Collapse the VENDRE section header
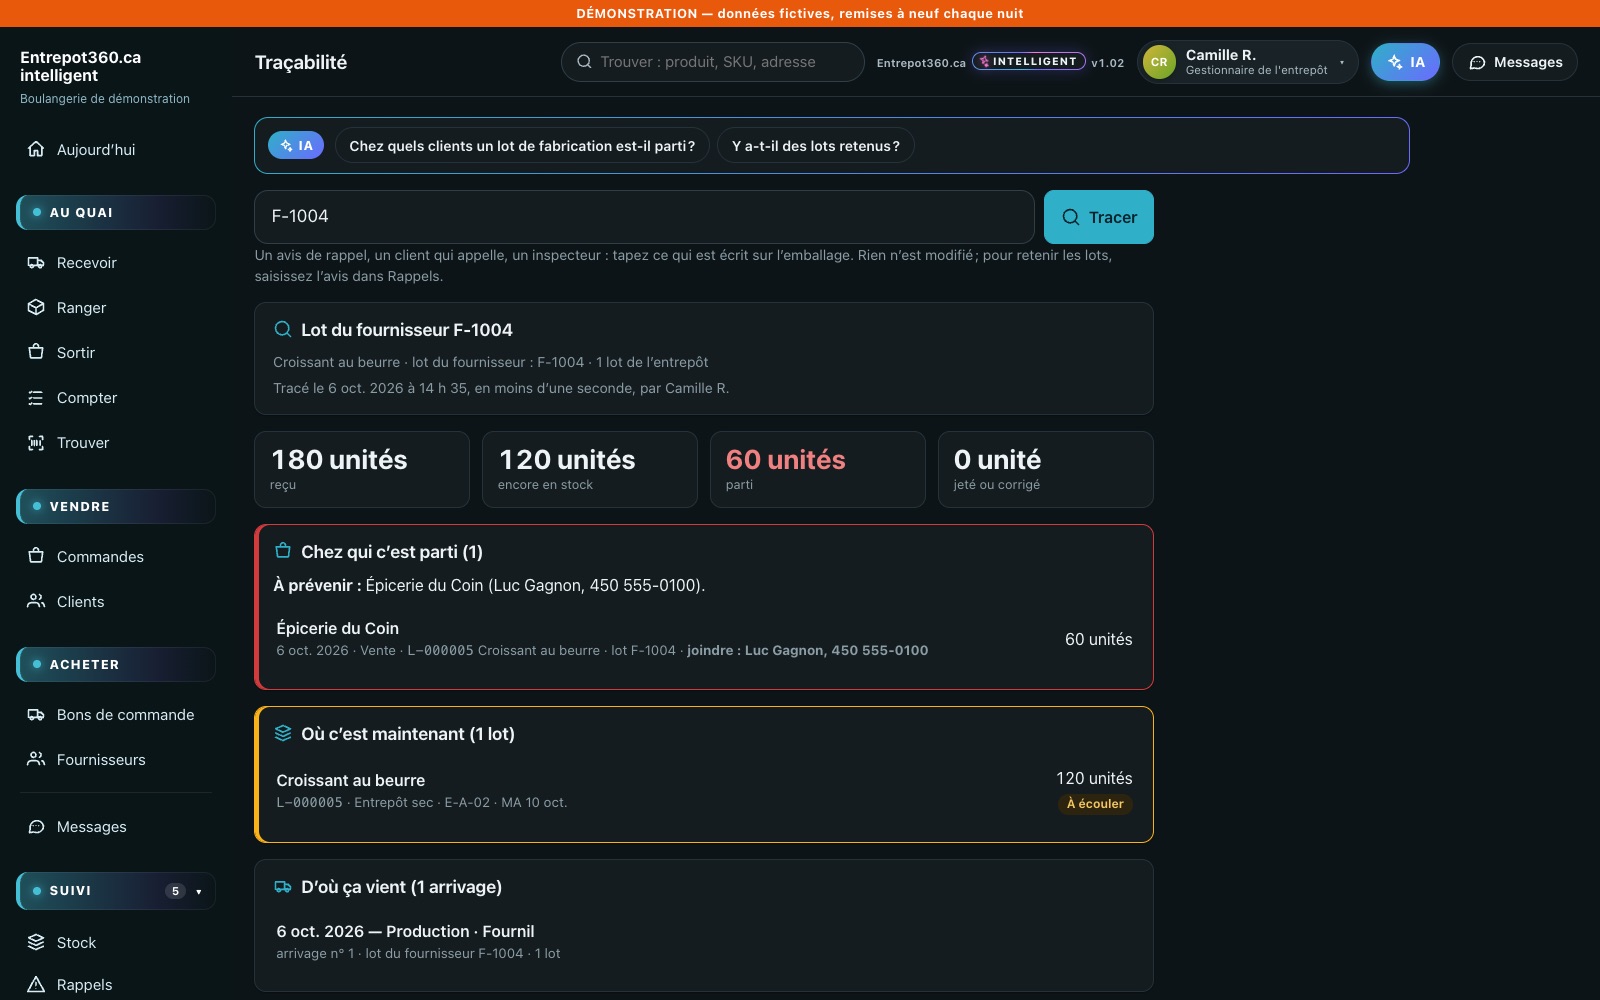The image size is (1600, 1000). (x=116, y=507)
